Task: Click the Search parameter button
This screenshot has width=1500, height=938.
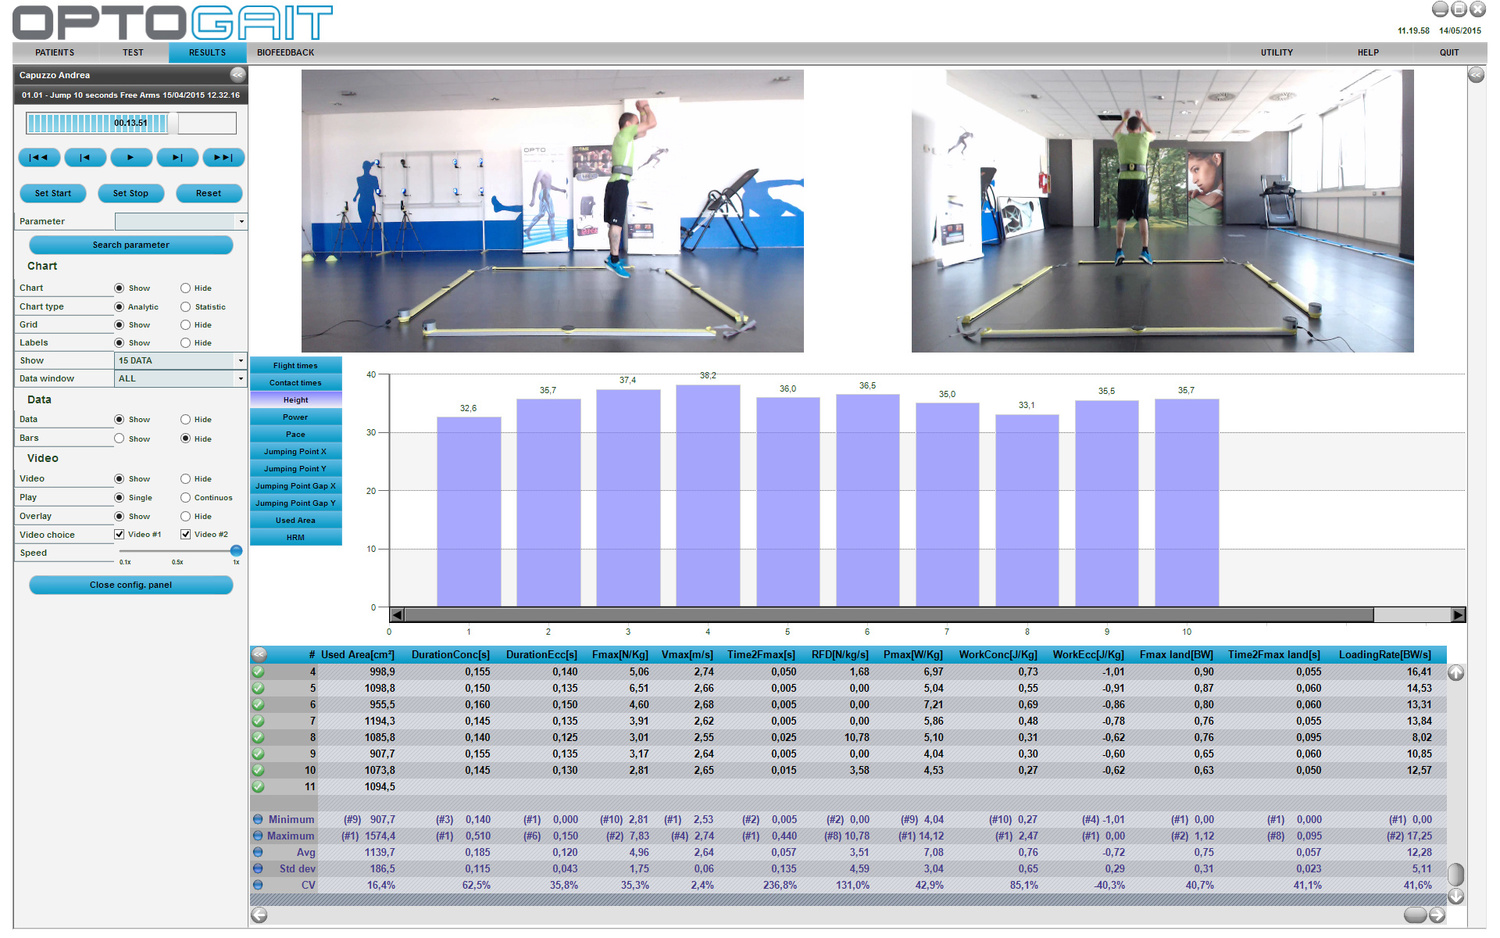Action: point(131,245)
